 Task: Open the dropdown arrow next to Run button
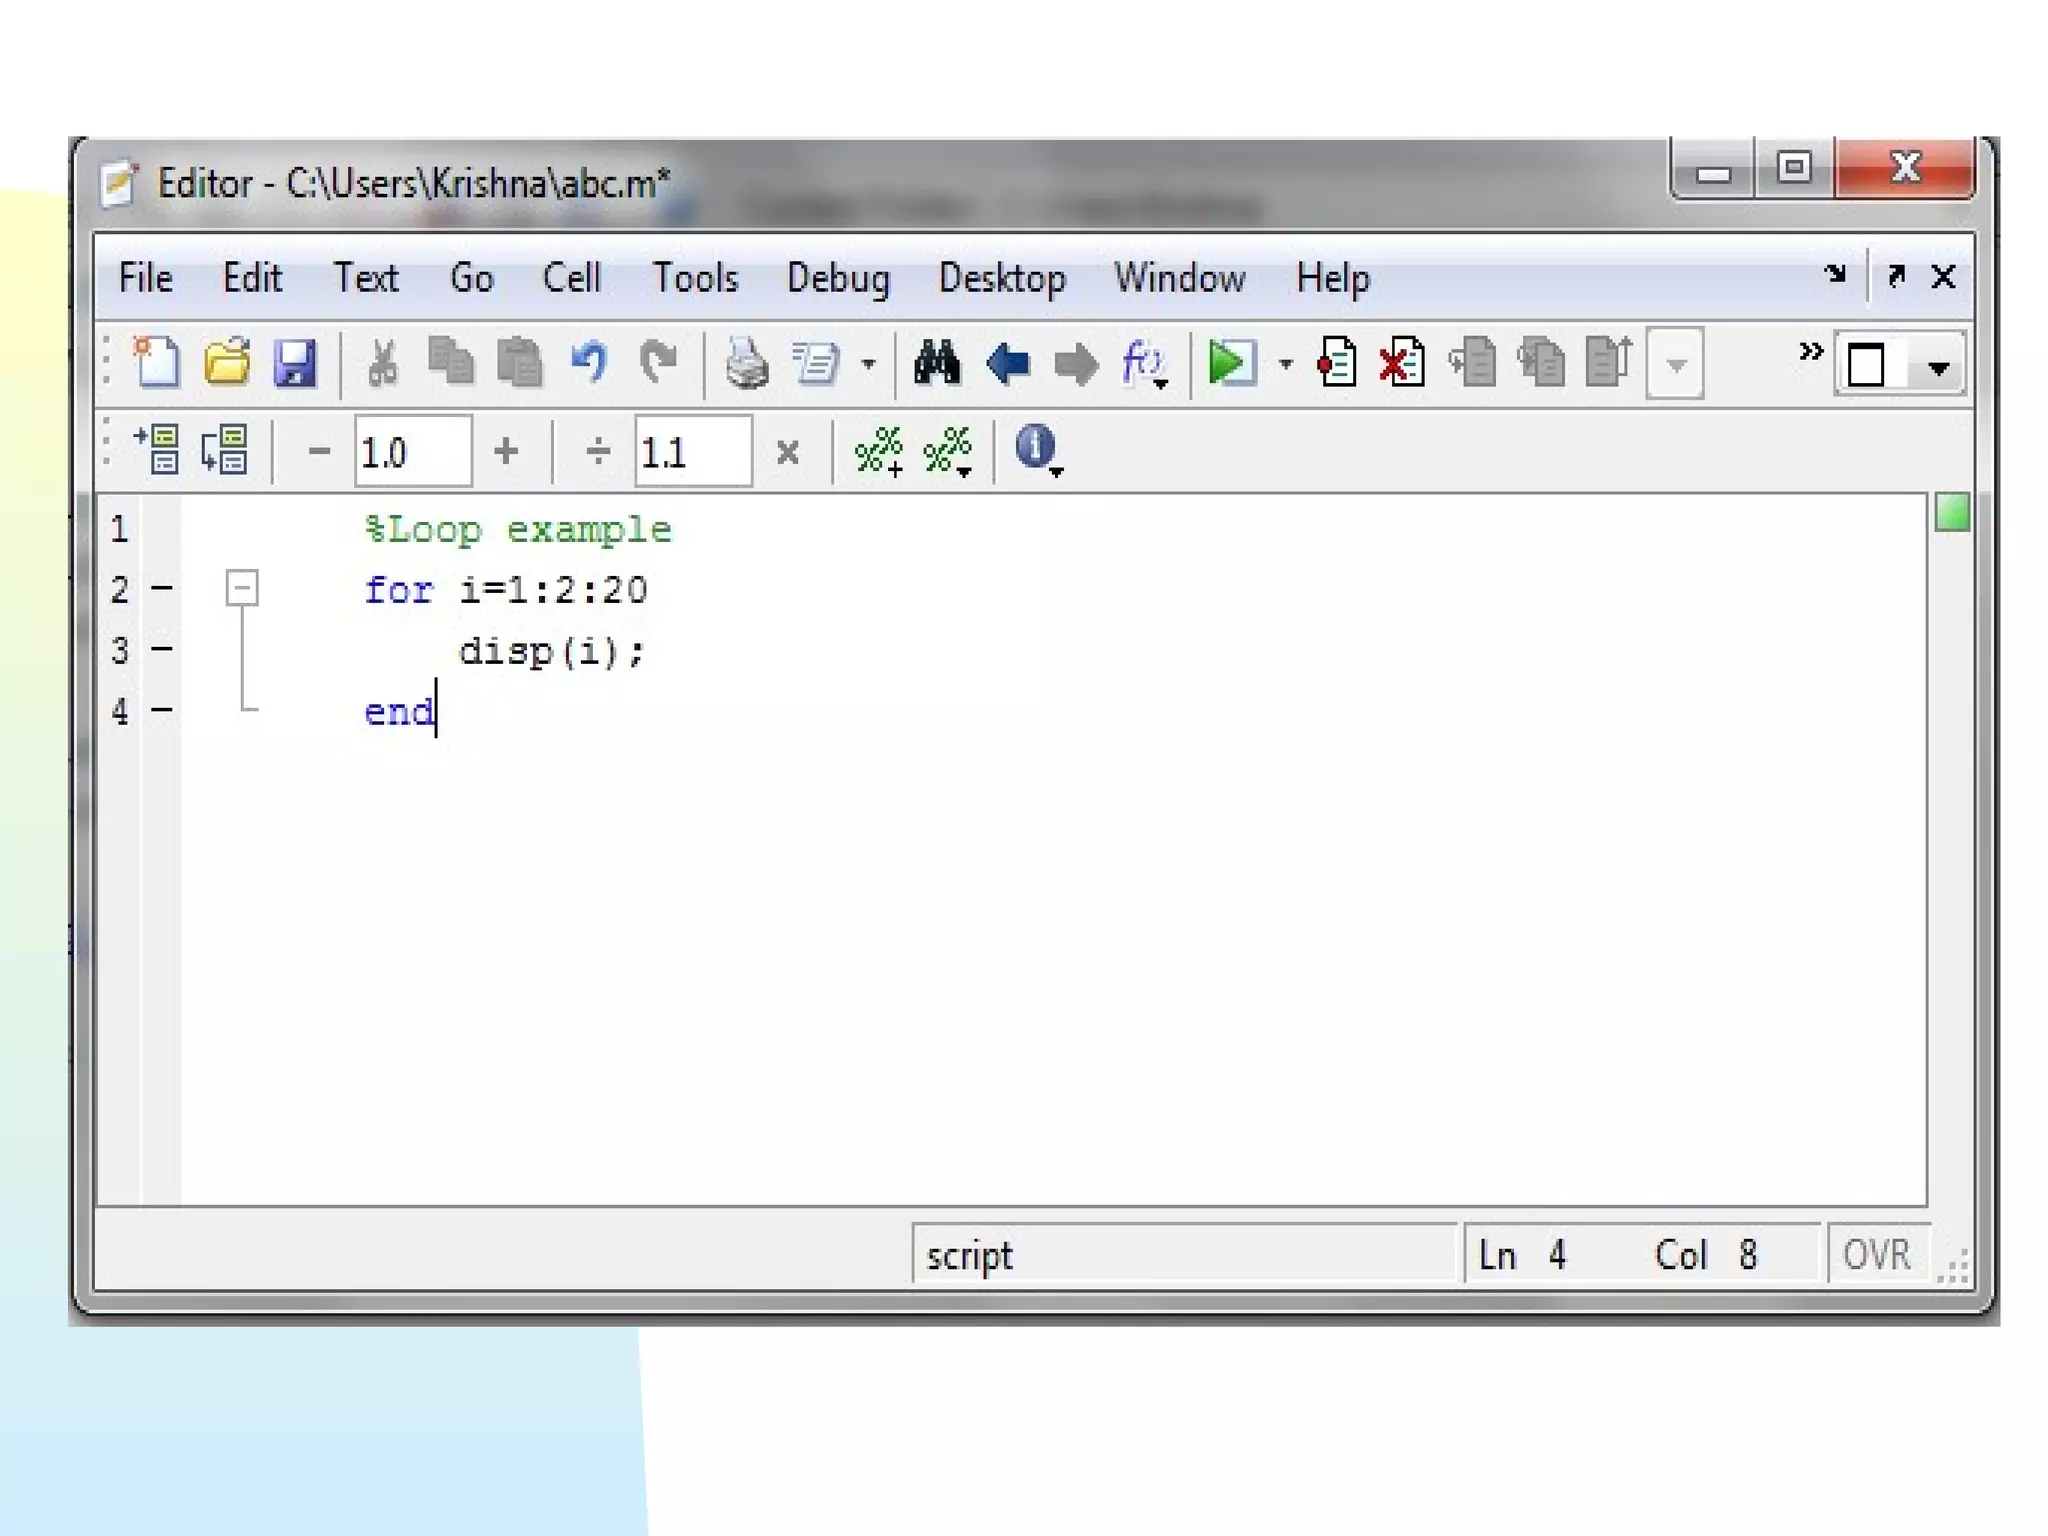click(x=1286, y=365)
